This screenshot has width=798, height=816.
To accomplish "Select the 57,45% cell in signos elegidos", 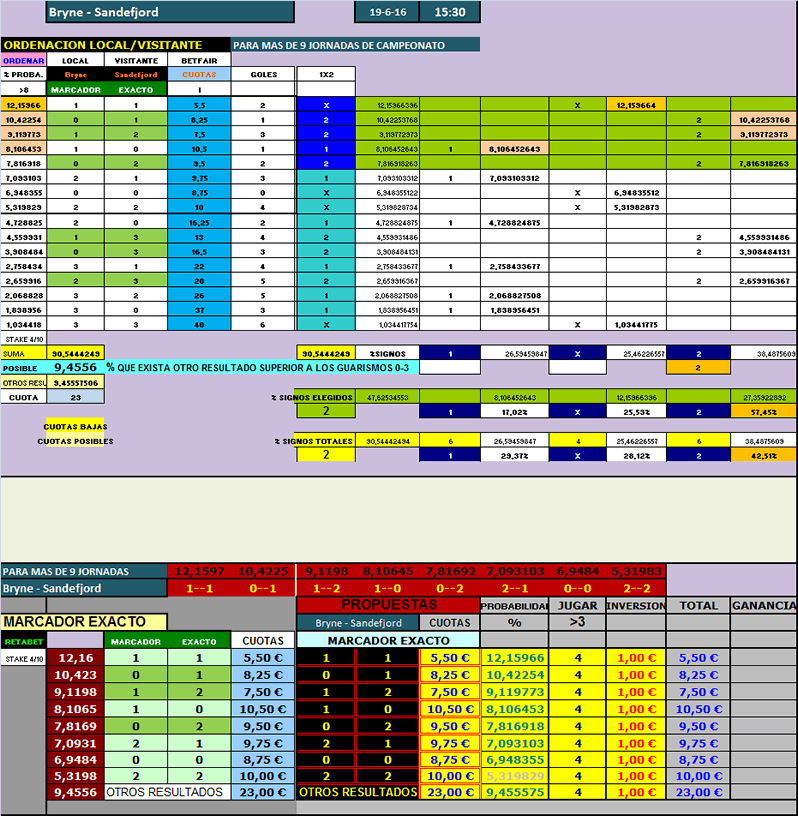I will tap(763, 412).
